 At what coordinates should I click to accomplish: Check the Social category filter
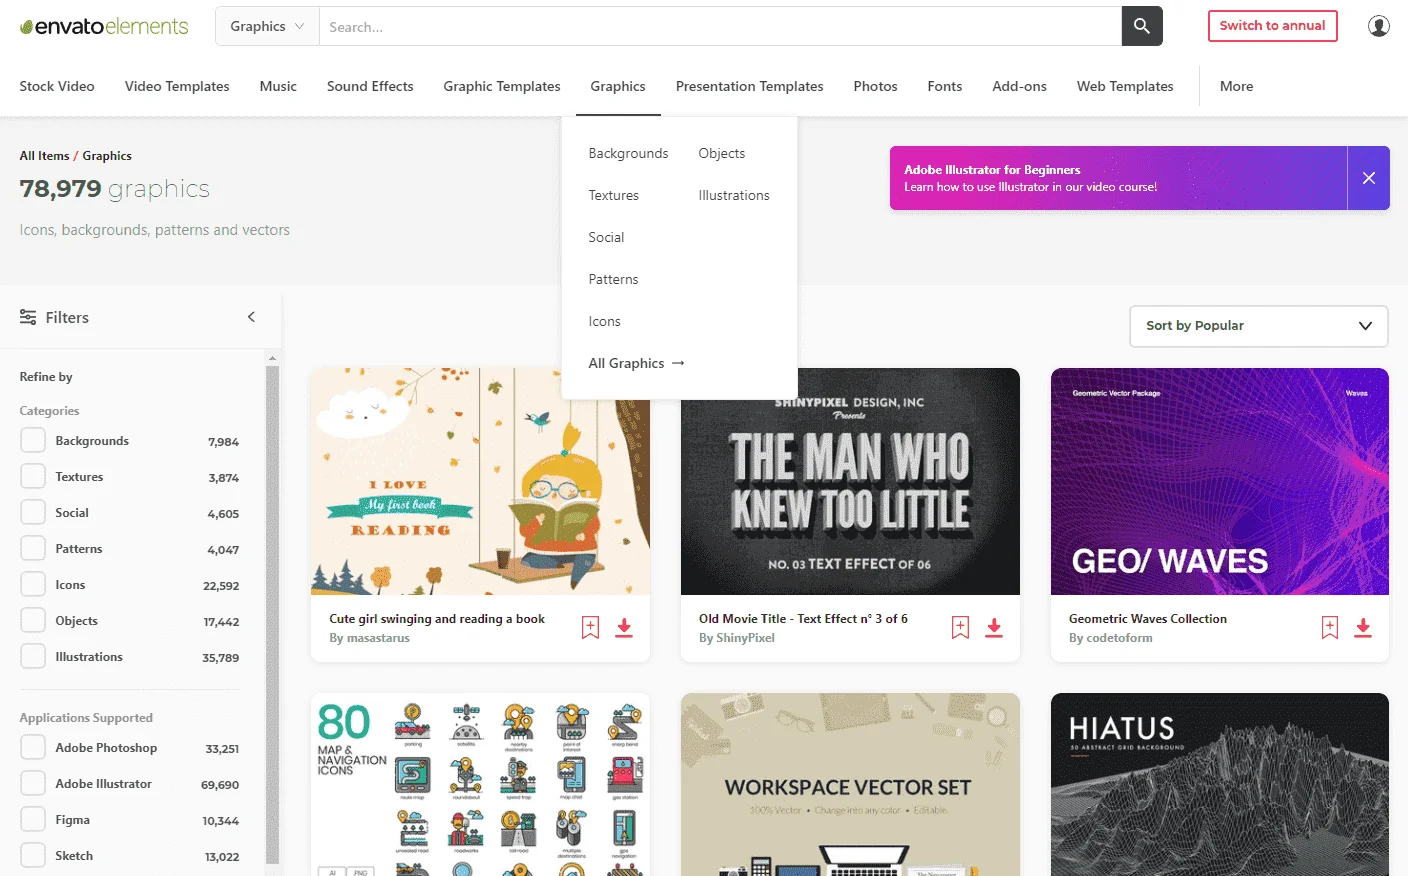[x=33, y=512]
